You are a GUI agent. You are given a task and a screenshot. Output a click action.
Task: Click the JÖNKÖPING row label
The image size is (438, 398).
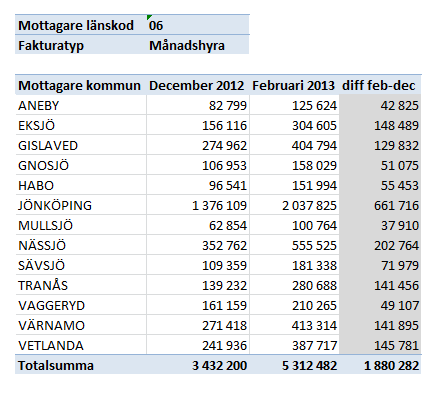[x=55, y=205]
